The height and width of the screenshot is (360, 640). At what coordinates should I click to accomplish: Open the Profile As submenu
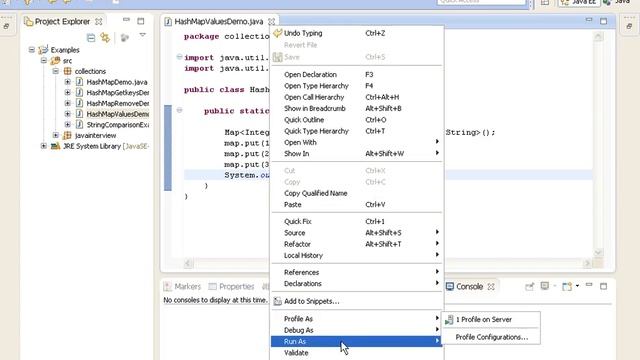click(357, 318)
